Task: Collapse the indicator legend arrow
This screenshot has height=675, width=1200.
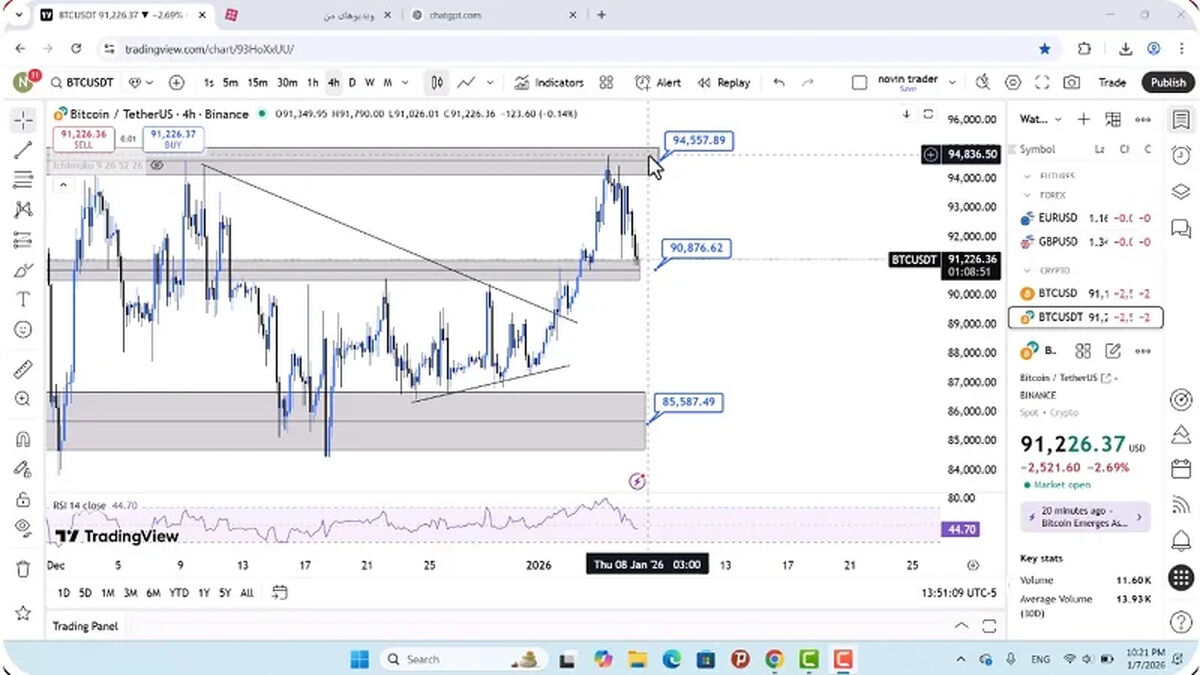Action: coord(63,184)
